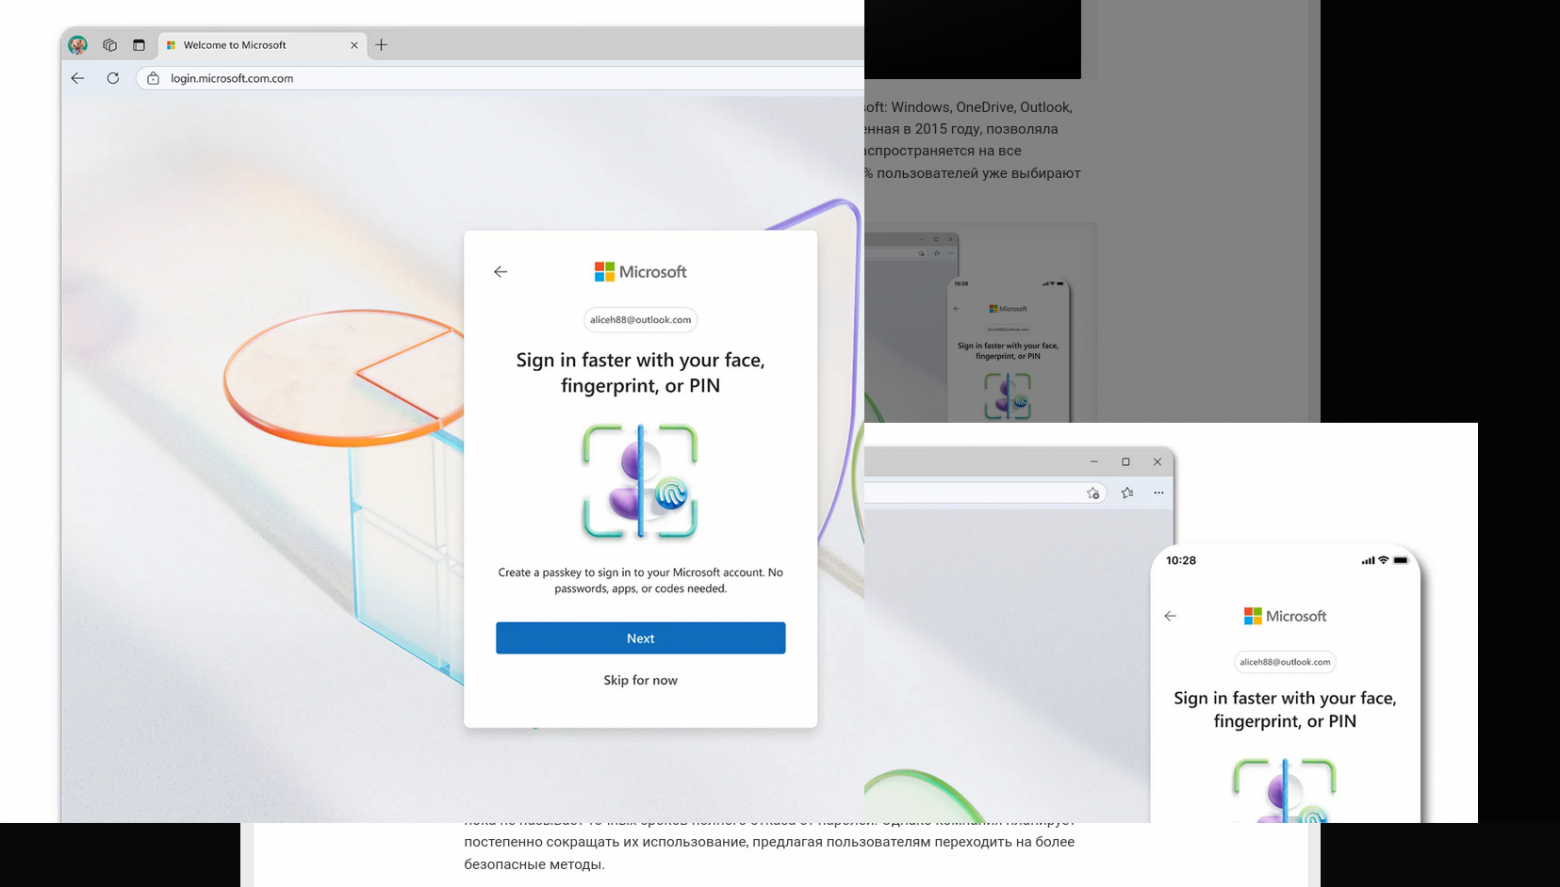Click add-to-favorites star in zoomed address bar
1560x887 pixels.
coord(1093,493)
